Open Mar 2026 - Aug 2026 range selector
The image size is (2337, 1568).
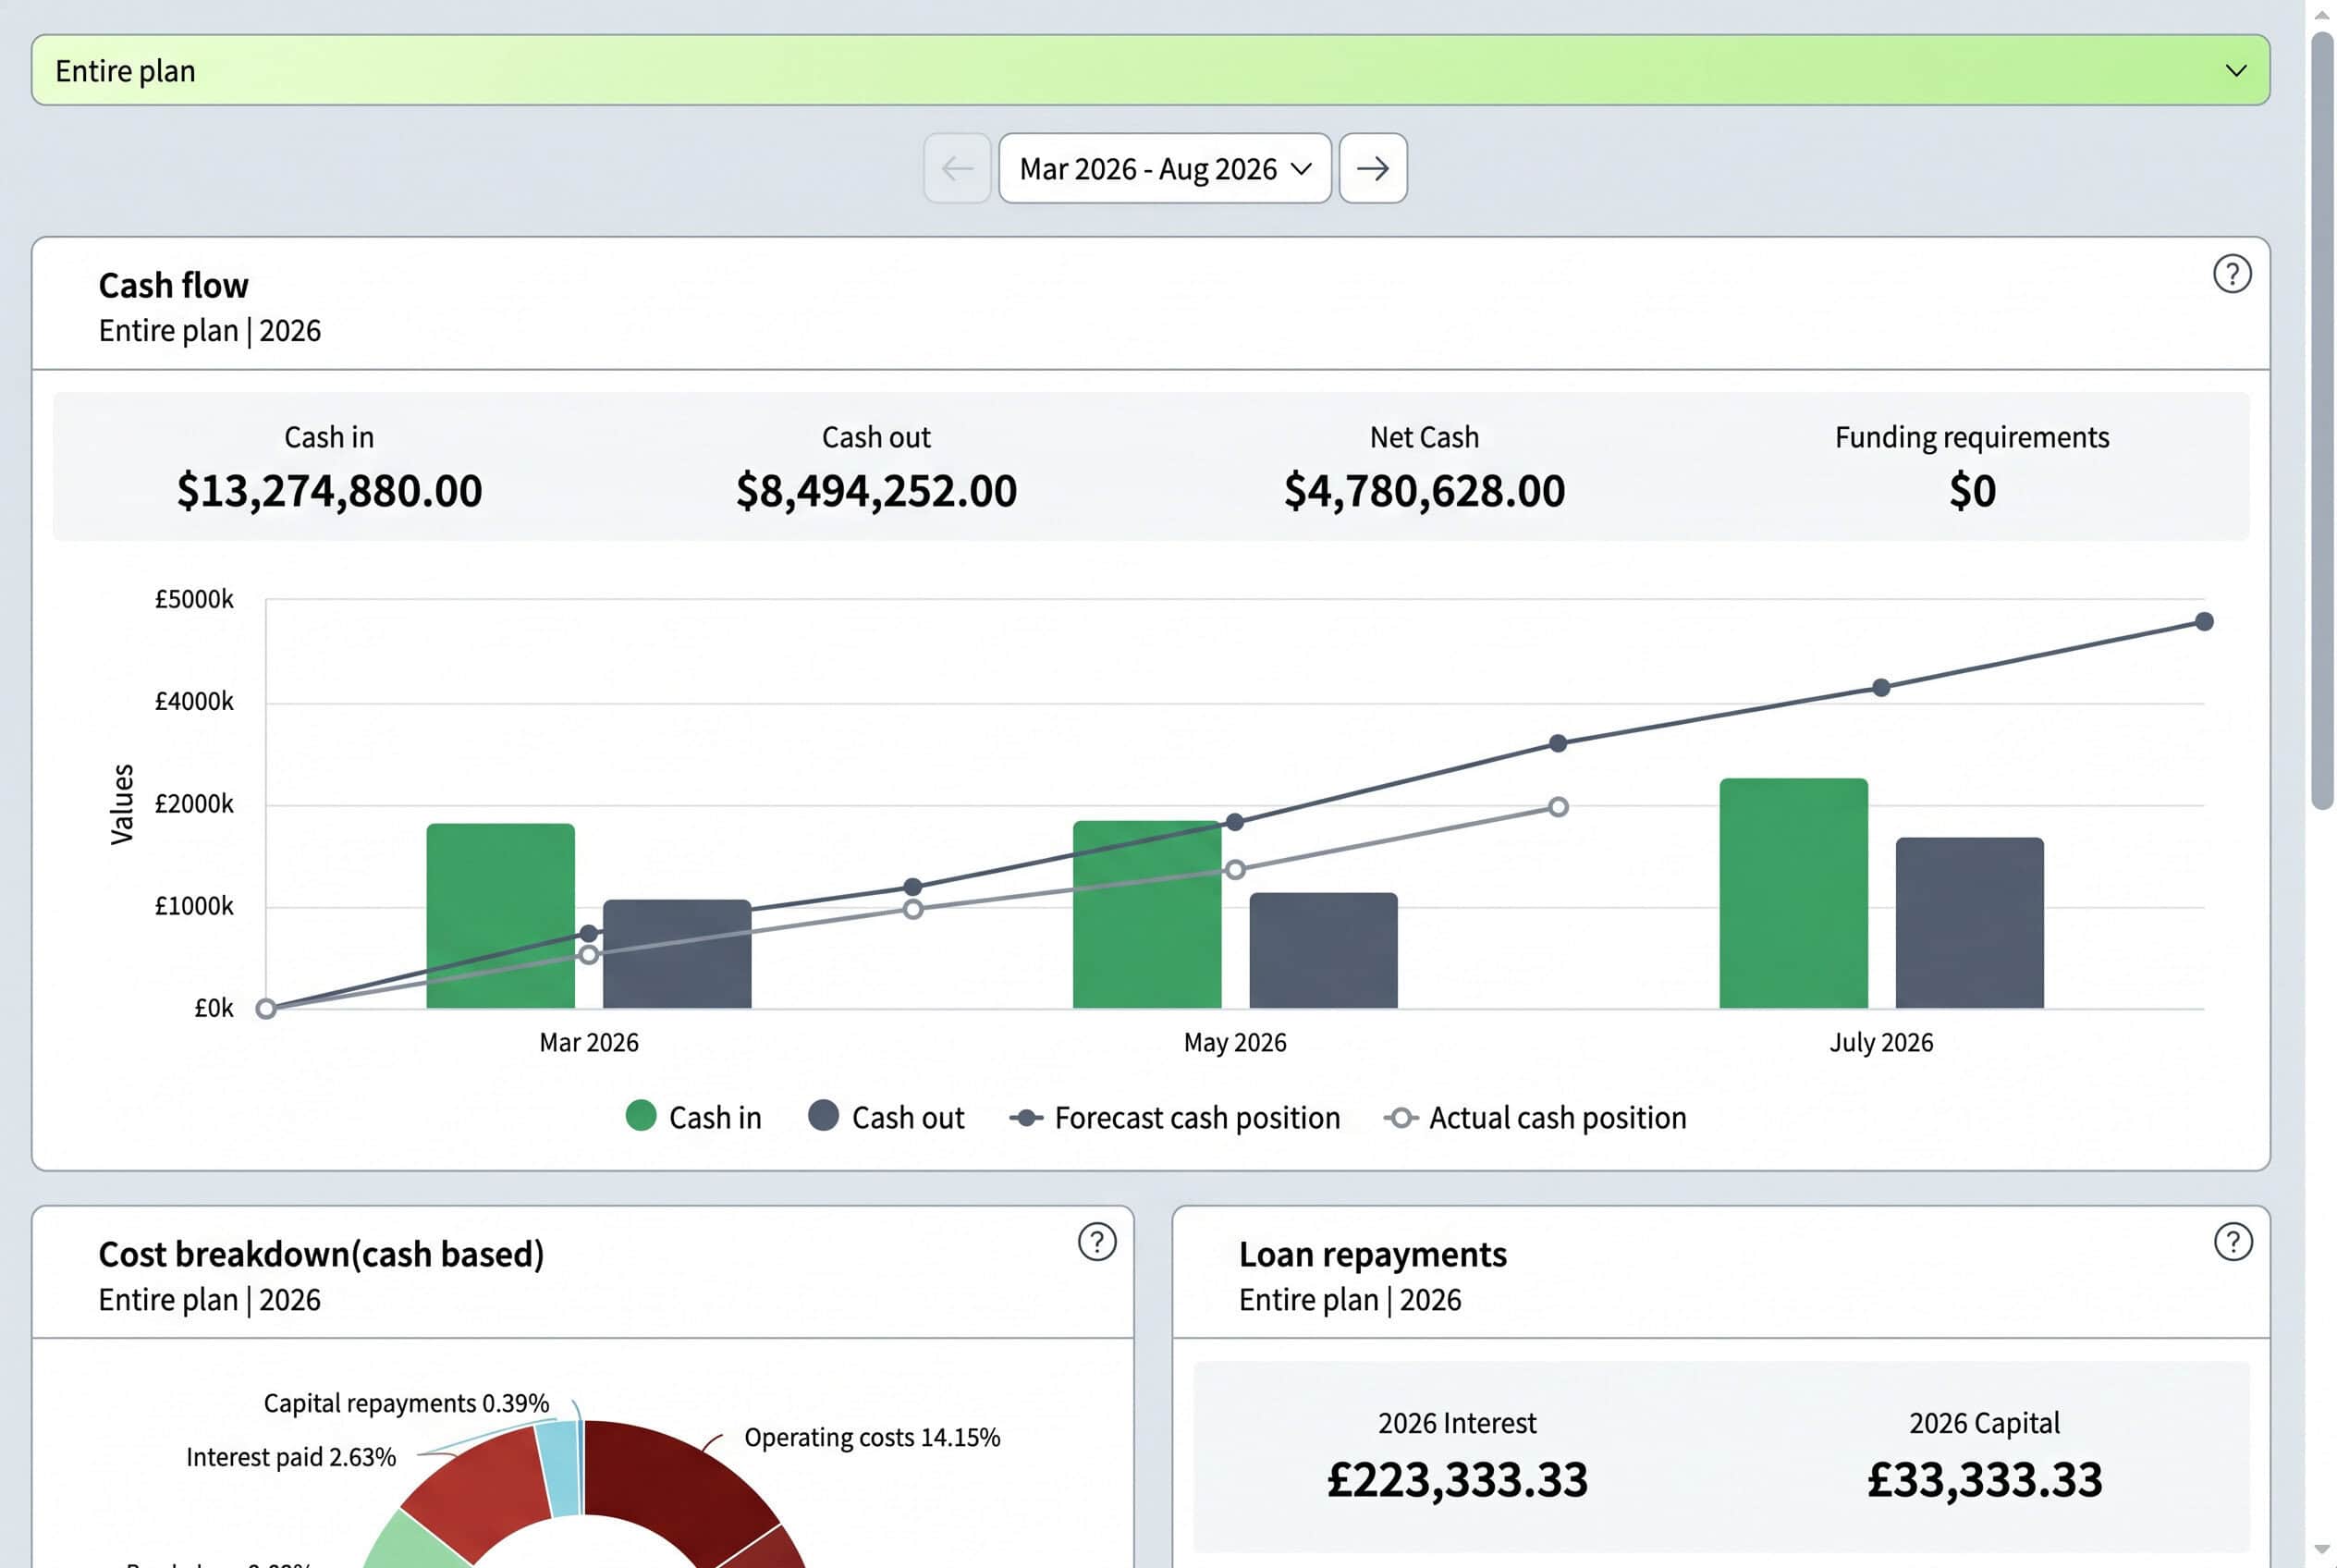pos(1165,168)
